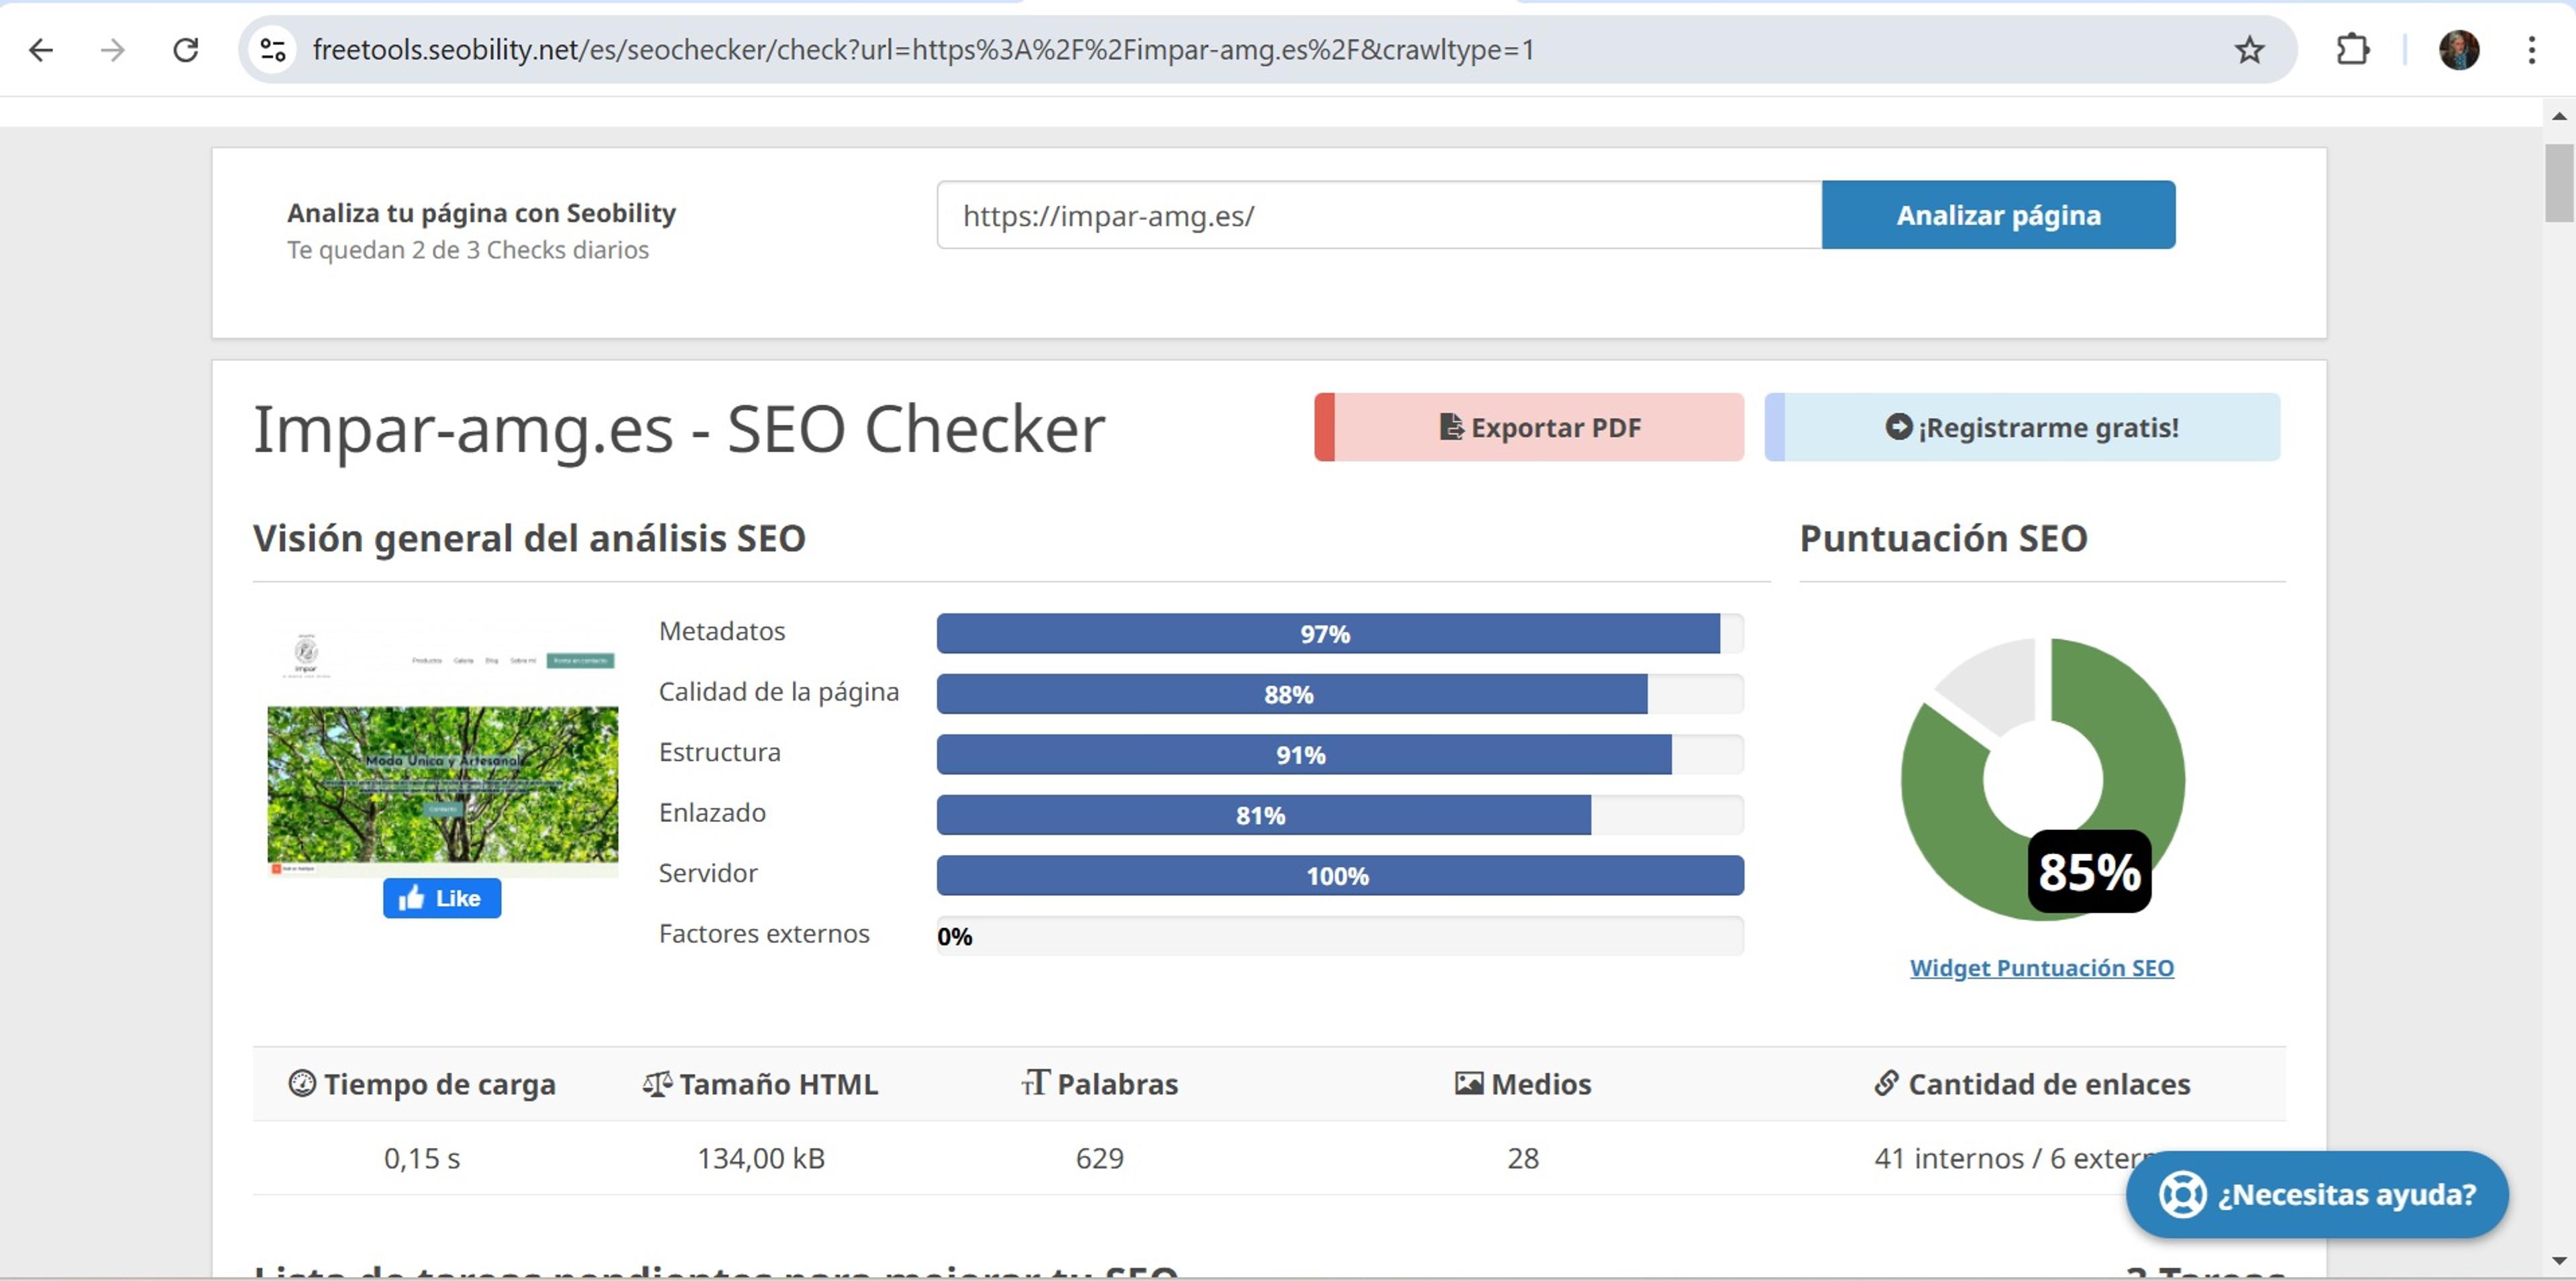The height and width of the screenshot is (1281, 2576).
Task: Reload the page with refresh icon
Action: (186, 50)
